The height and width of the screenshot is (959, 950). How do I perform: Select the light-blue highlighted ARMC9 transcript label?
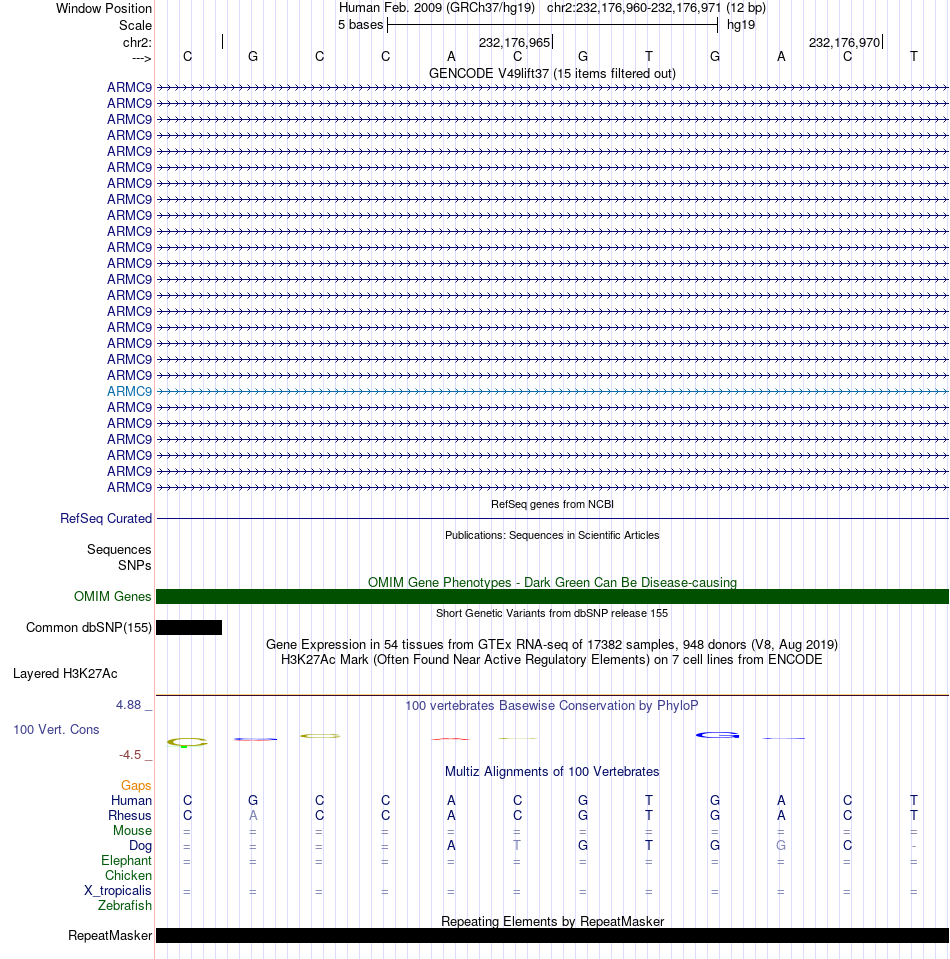pos(129,391)
